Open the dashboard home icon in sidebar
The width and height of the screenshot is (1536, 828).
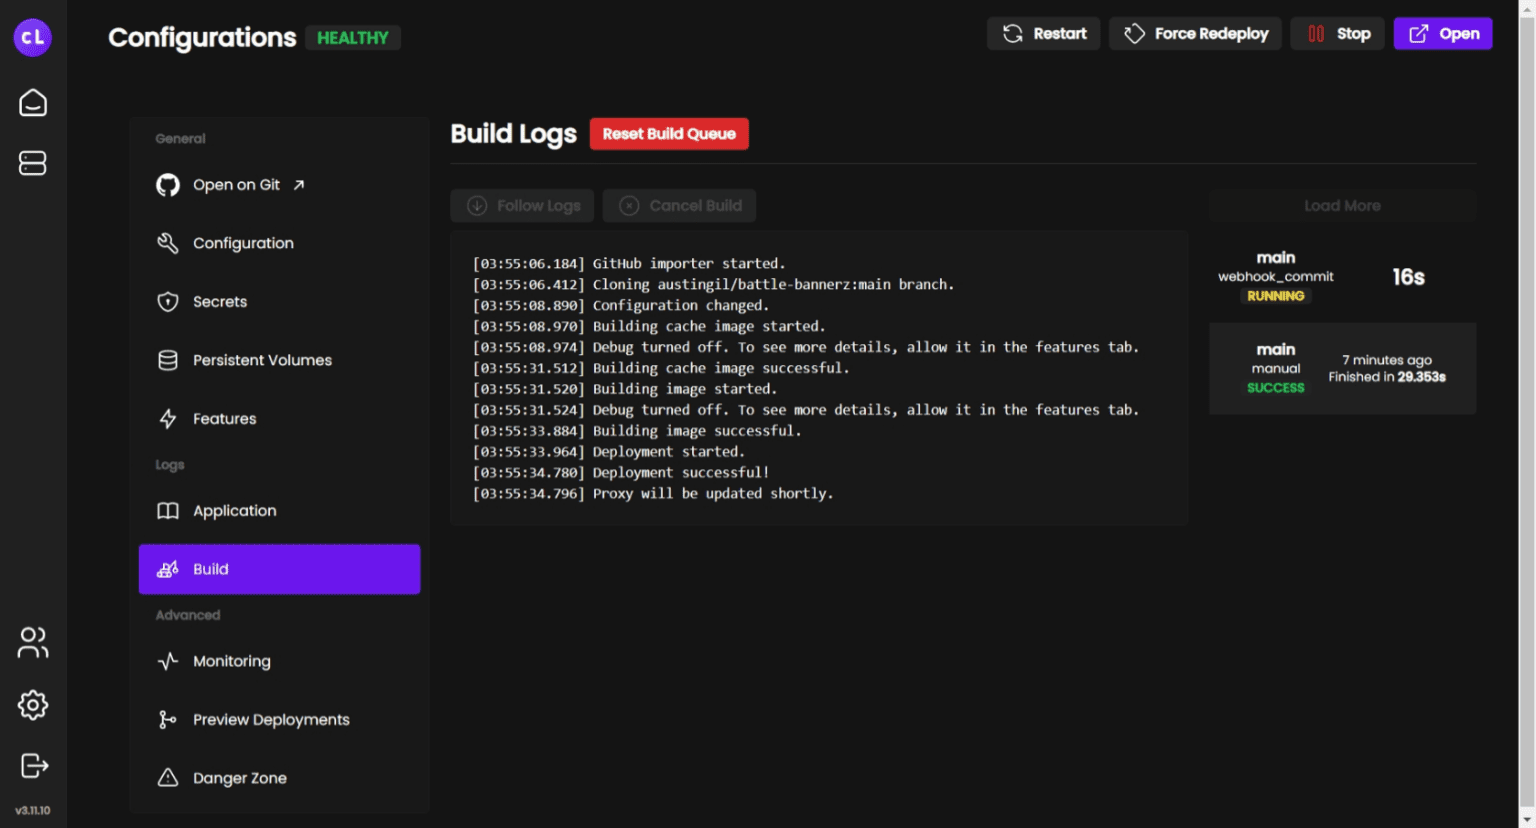32,102
